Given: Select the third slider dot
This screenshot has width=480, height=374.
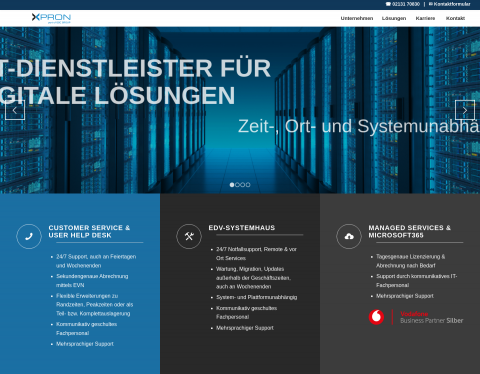Looking at the screenshot, I should click(x=243, y=185).
